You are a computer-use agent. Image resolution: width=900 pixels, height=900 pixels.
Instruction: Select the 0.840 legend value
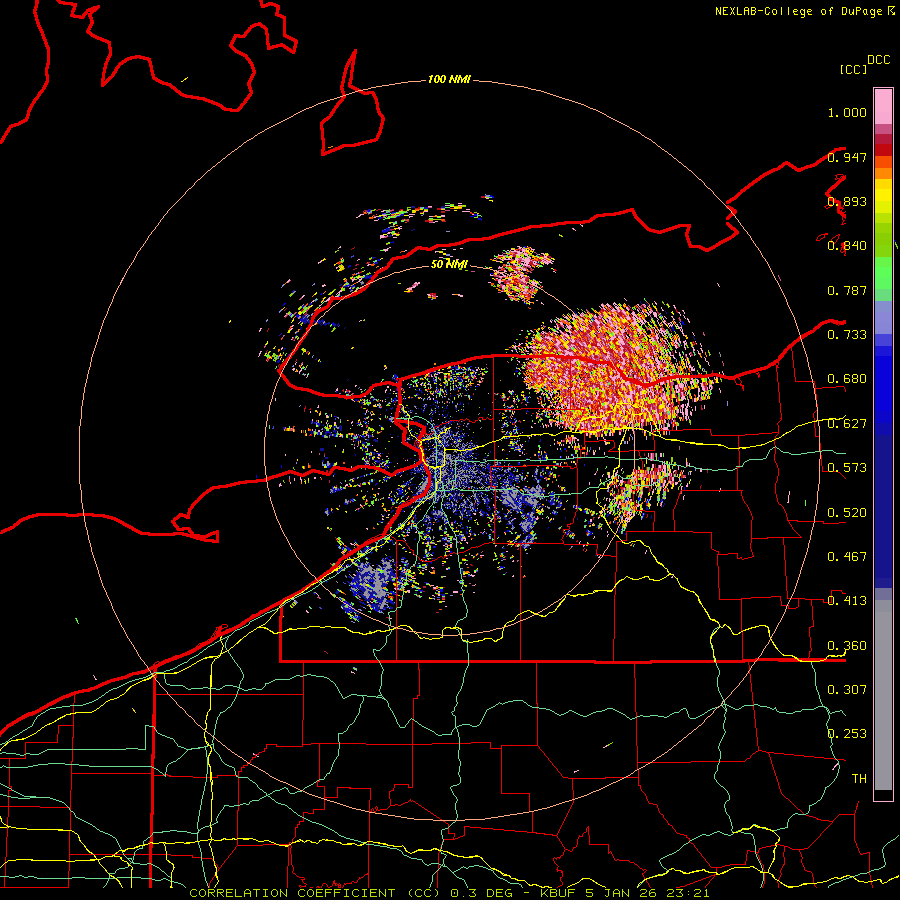(x=847, y=246)
